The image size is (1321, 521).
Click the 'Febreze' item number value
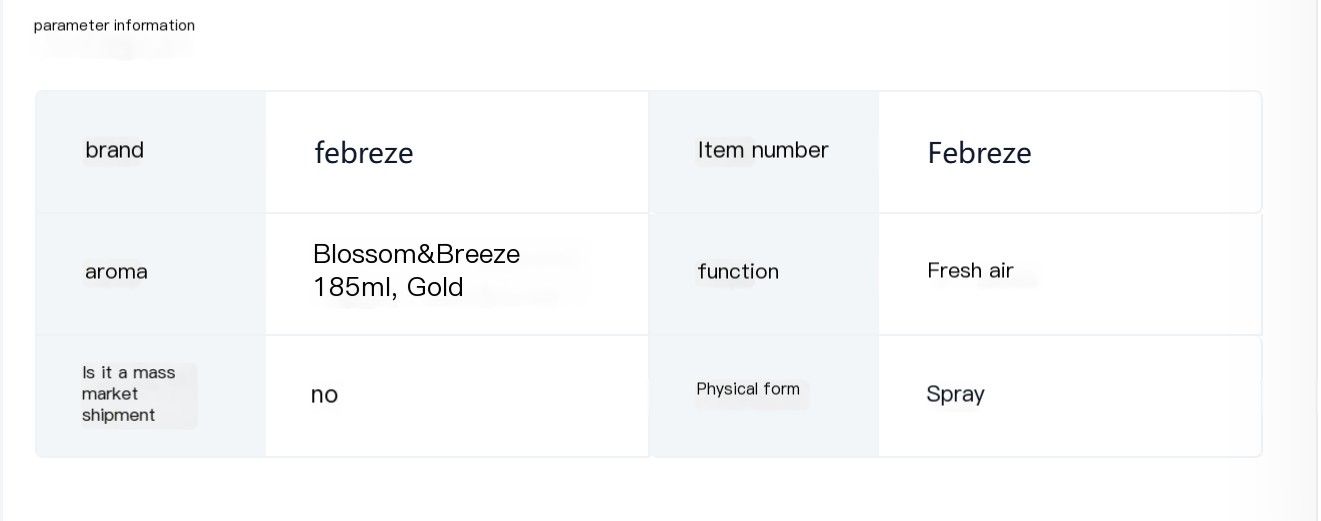(979, 153)
